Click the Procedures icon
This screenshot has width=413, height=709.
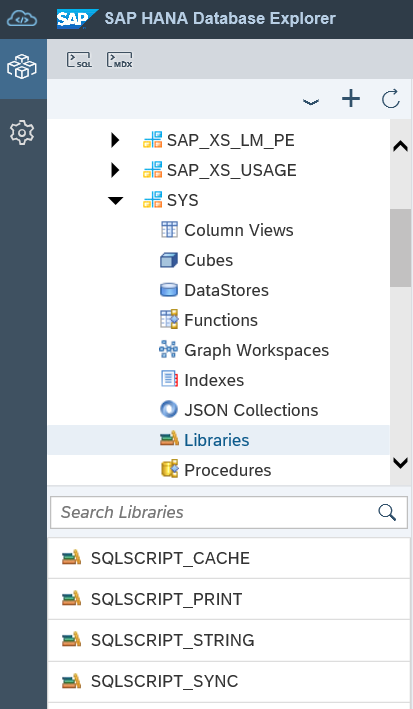(x=169, y=469)
